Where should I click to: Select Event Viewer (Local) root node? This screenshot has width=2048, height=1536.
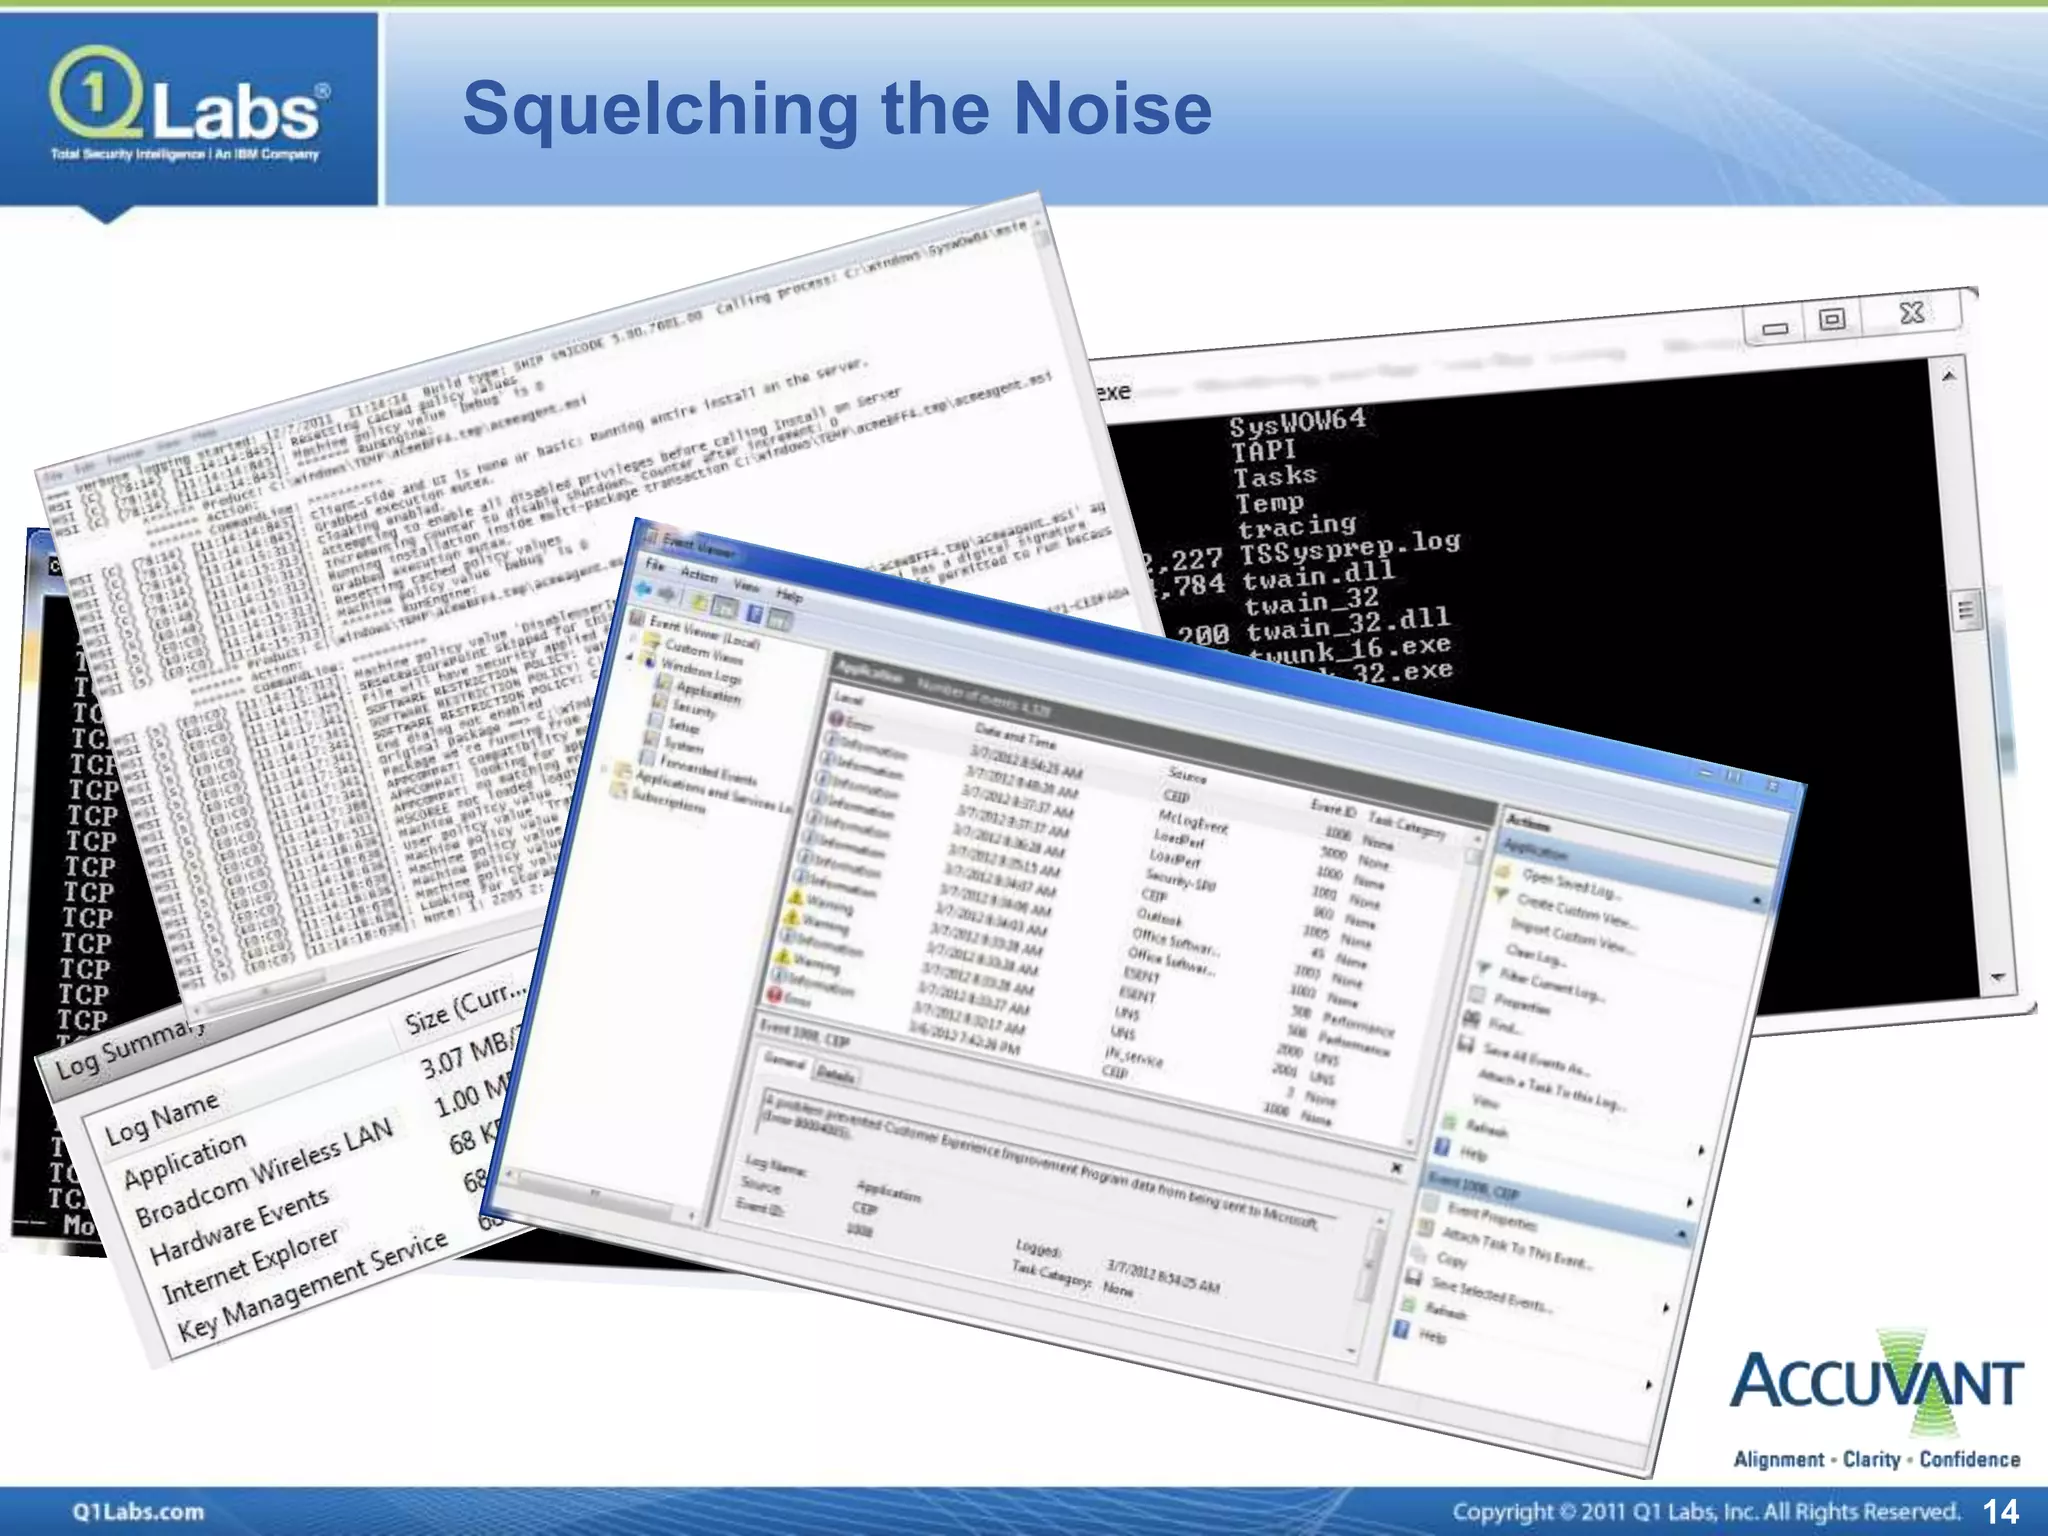[697, 632]
